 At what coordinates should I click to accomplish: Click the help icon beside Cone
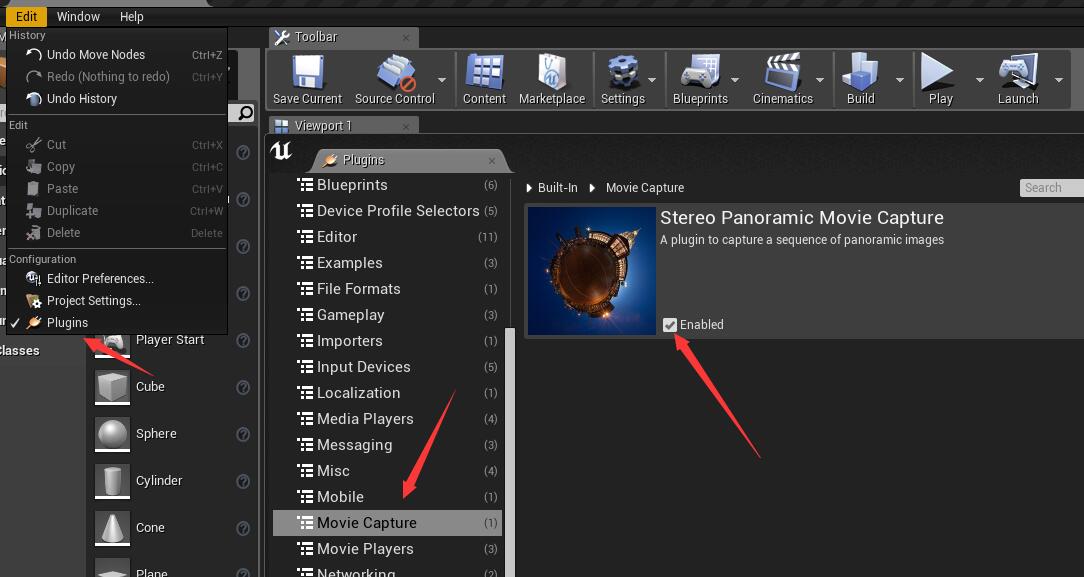[243, 528]
